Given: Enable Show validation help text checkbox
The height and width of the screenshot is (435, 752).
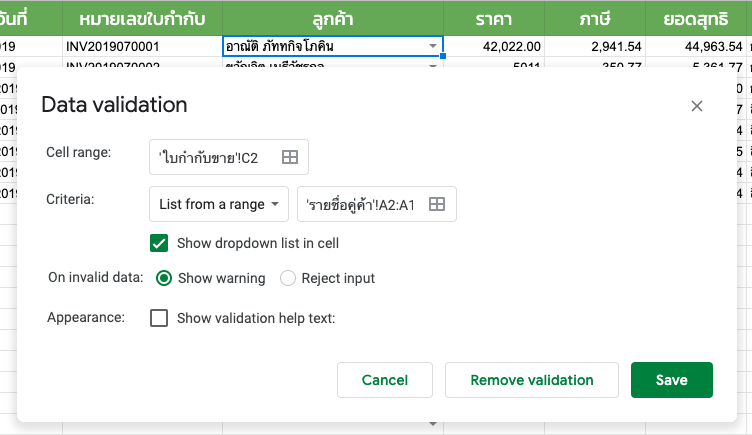Looking at the screenshot, I should [159, 318].
